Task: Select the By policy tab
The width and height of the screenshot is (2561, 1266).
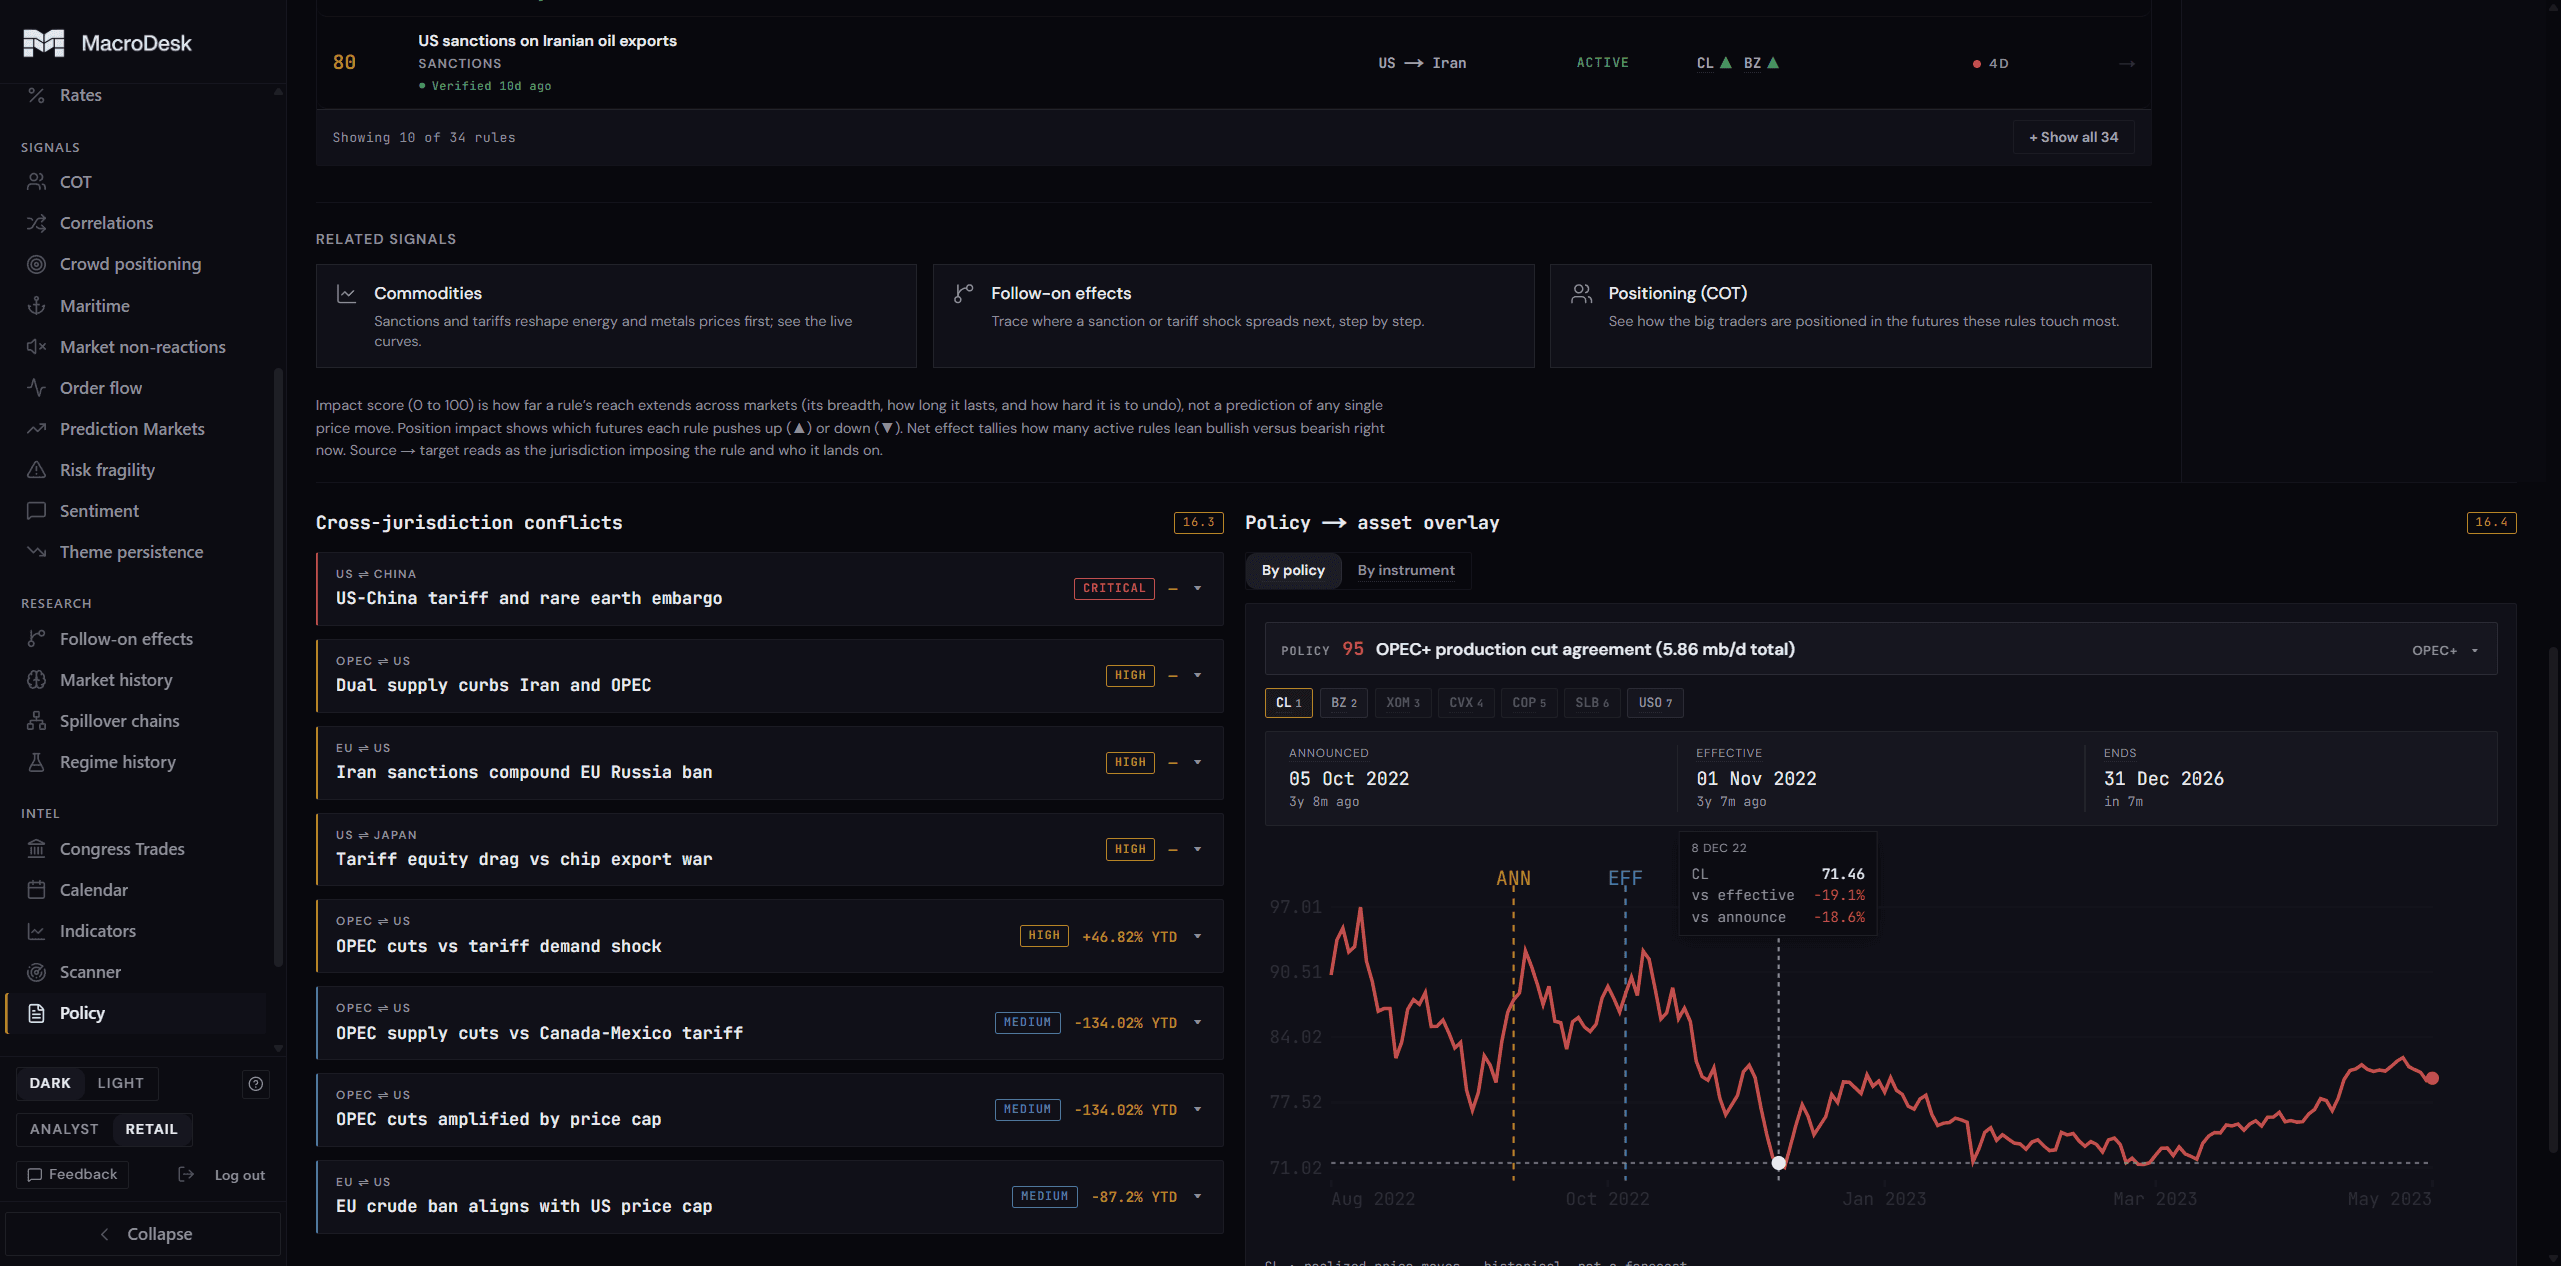Action: [x=1293, y=570]
